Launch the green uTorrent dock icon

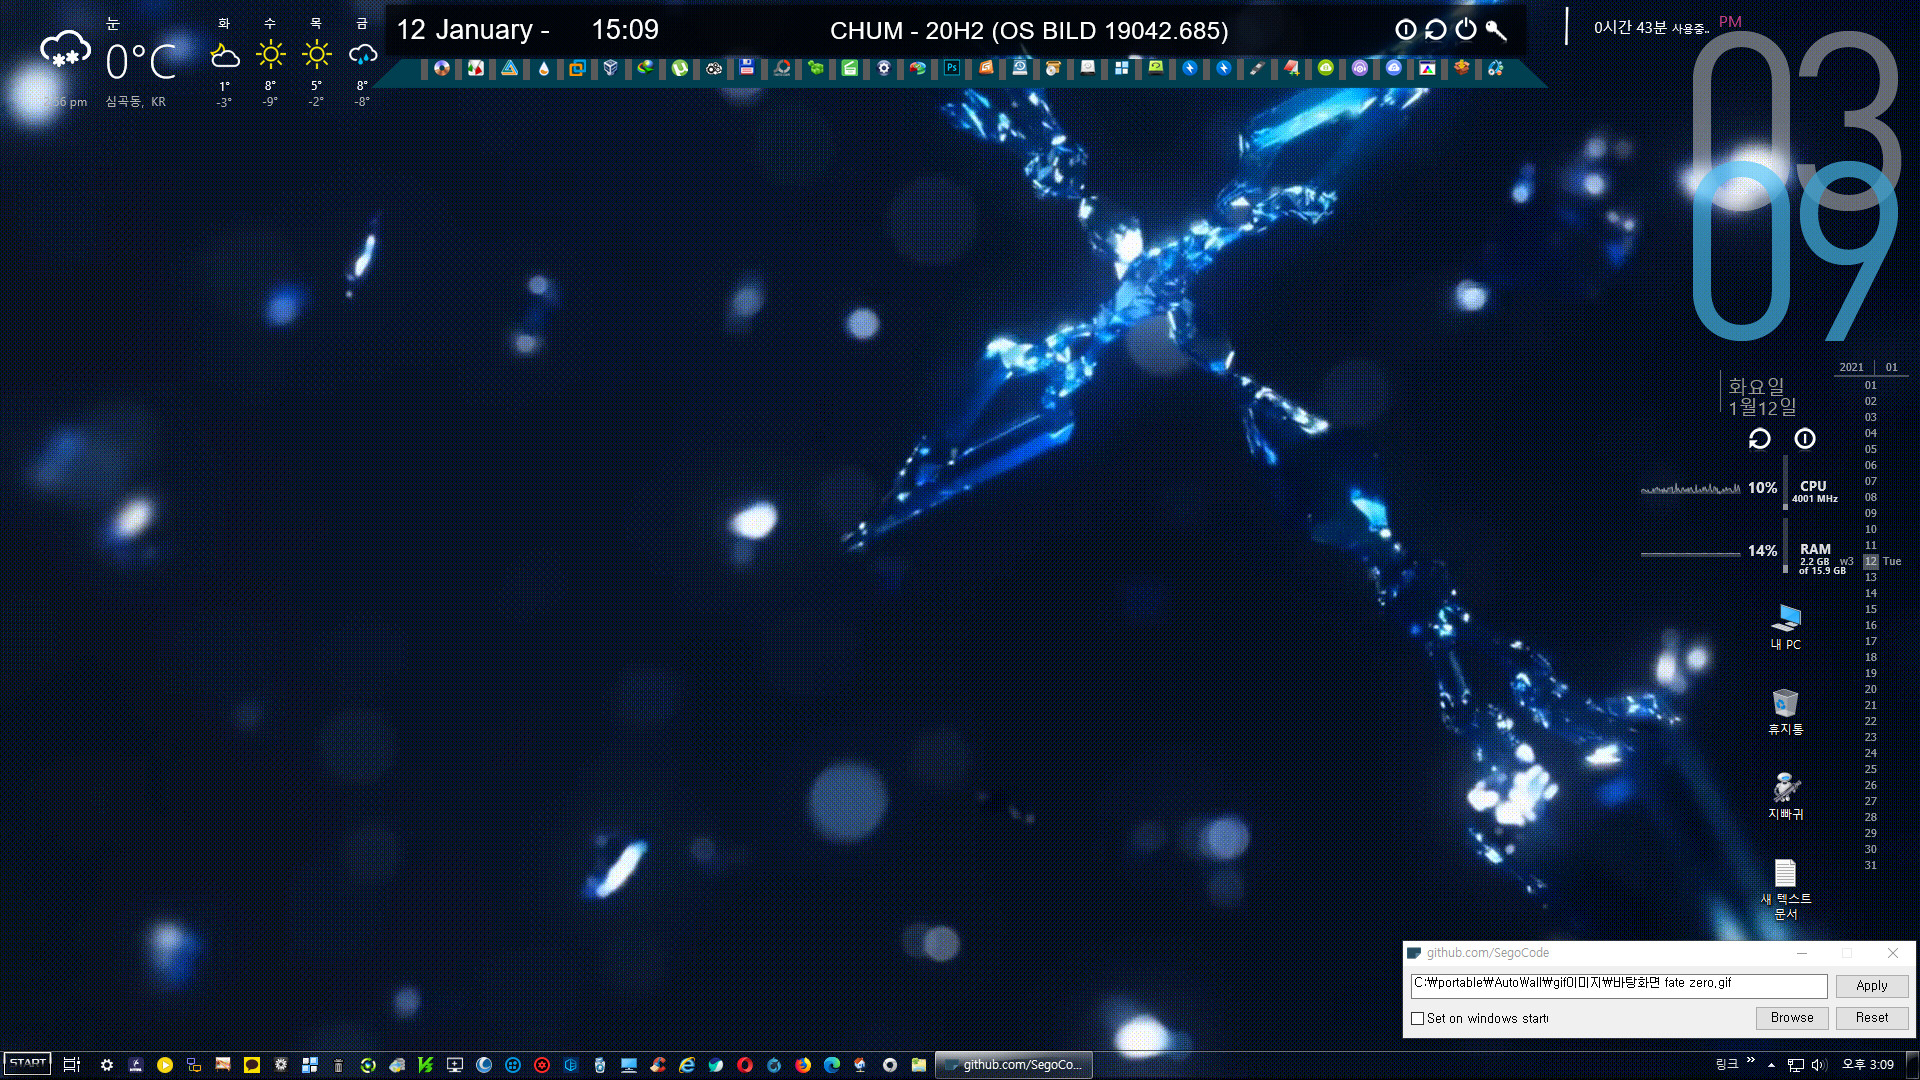click(680, 68)
